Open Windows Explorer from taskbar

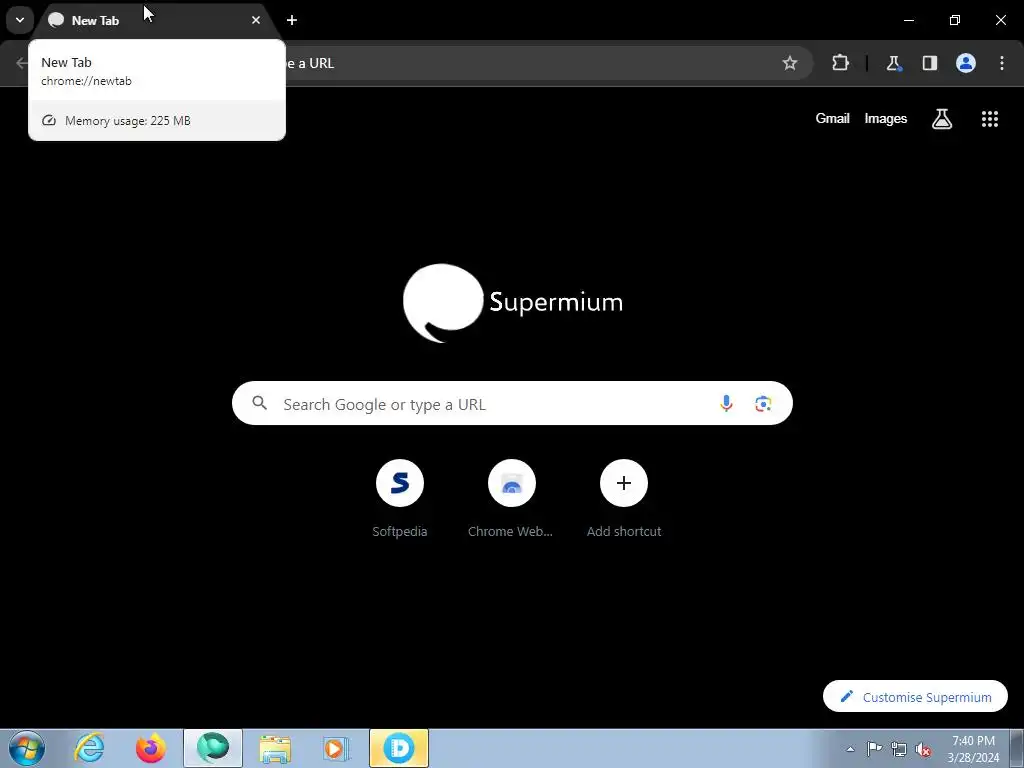click(x=275, y=748)
